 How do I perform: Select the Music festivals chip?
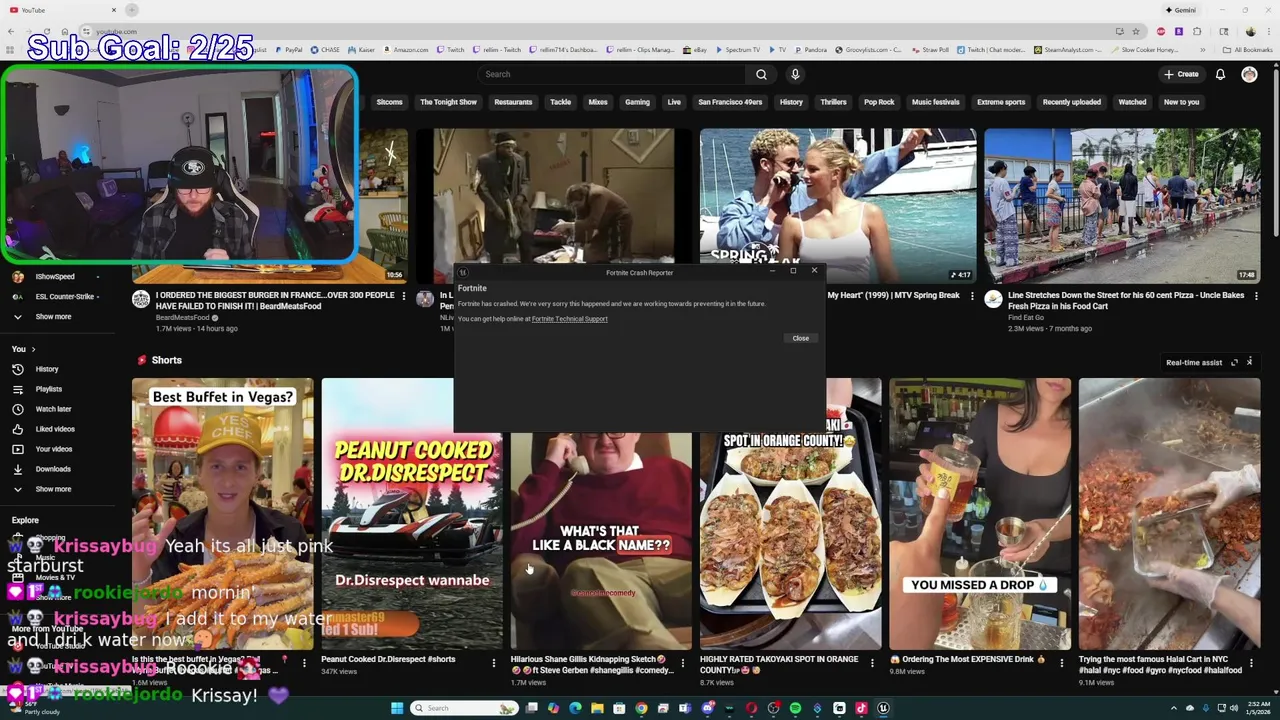(935, 102)
